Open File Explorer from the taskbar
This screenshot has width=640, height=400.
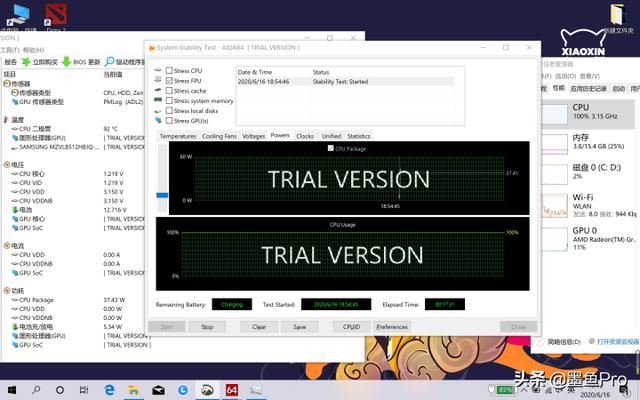[133, 390]
